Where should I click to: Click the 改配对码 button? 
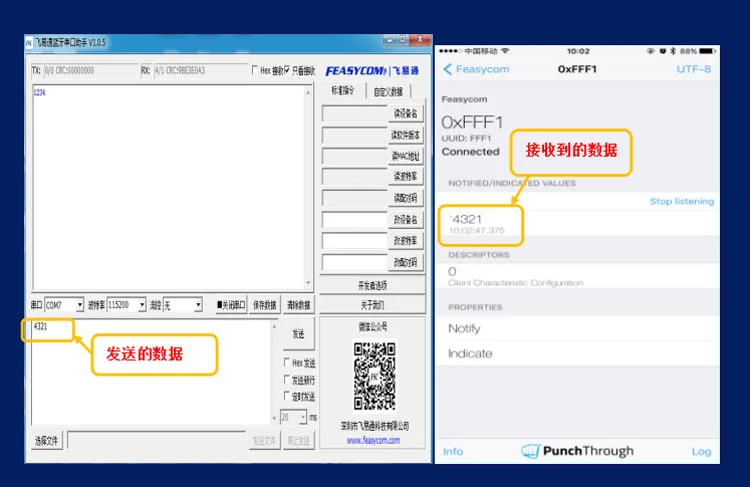coord(406,262)
